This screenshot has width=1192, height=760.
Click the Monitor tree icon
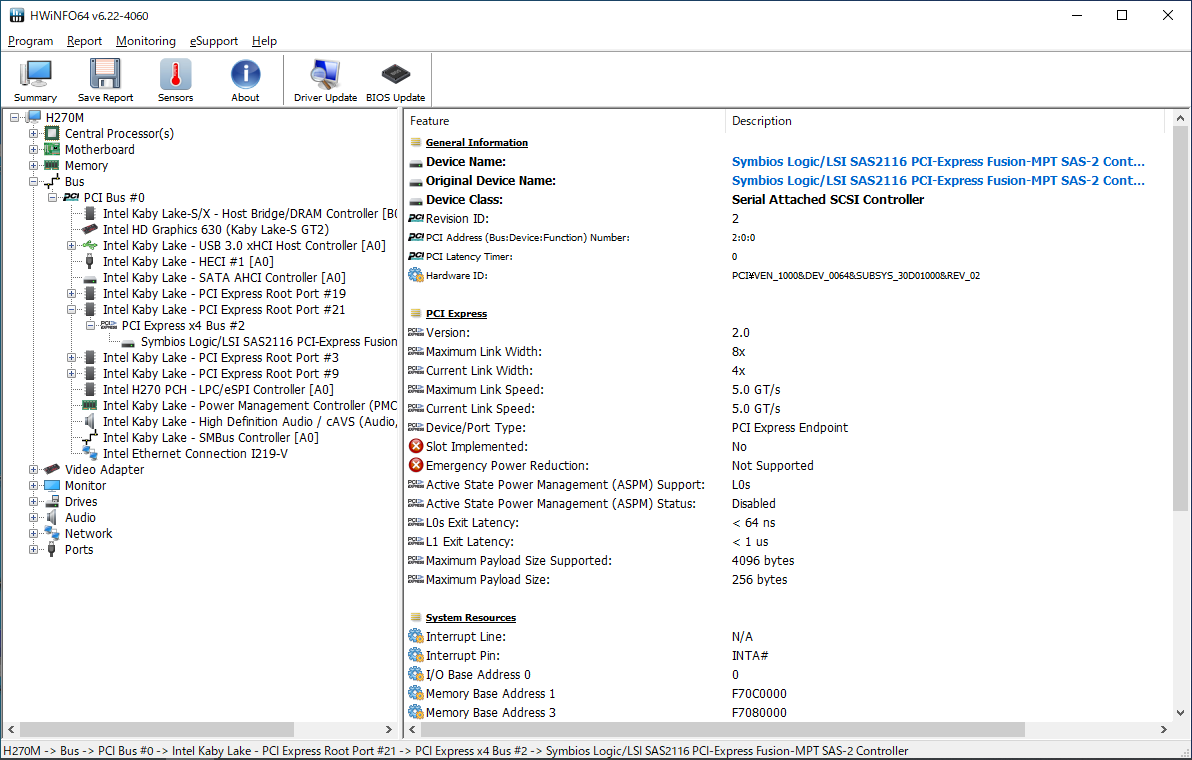click(52, 486)
